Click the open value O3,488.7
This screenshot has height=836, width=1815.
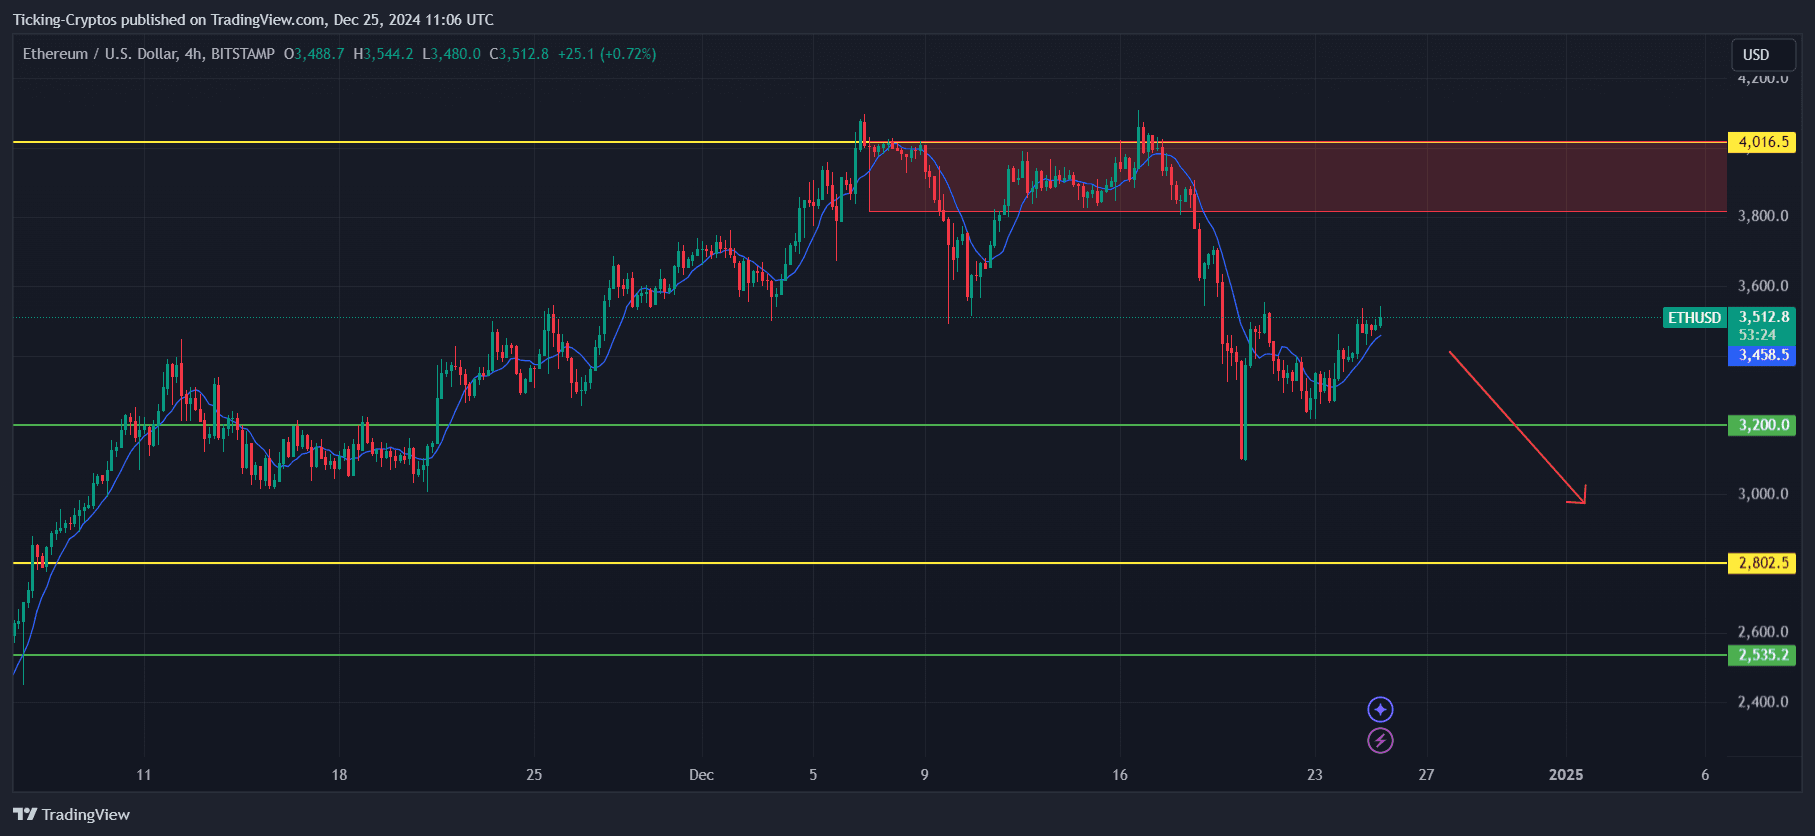(x=314, y=54)
